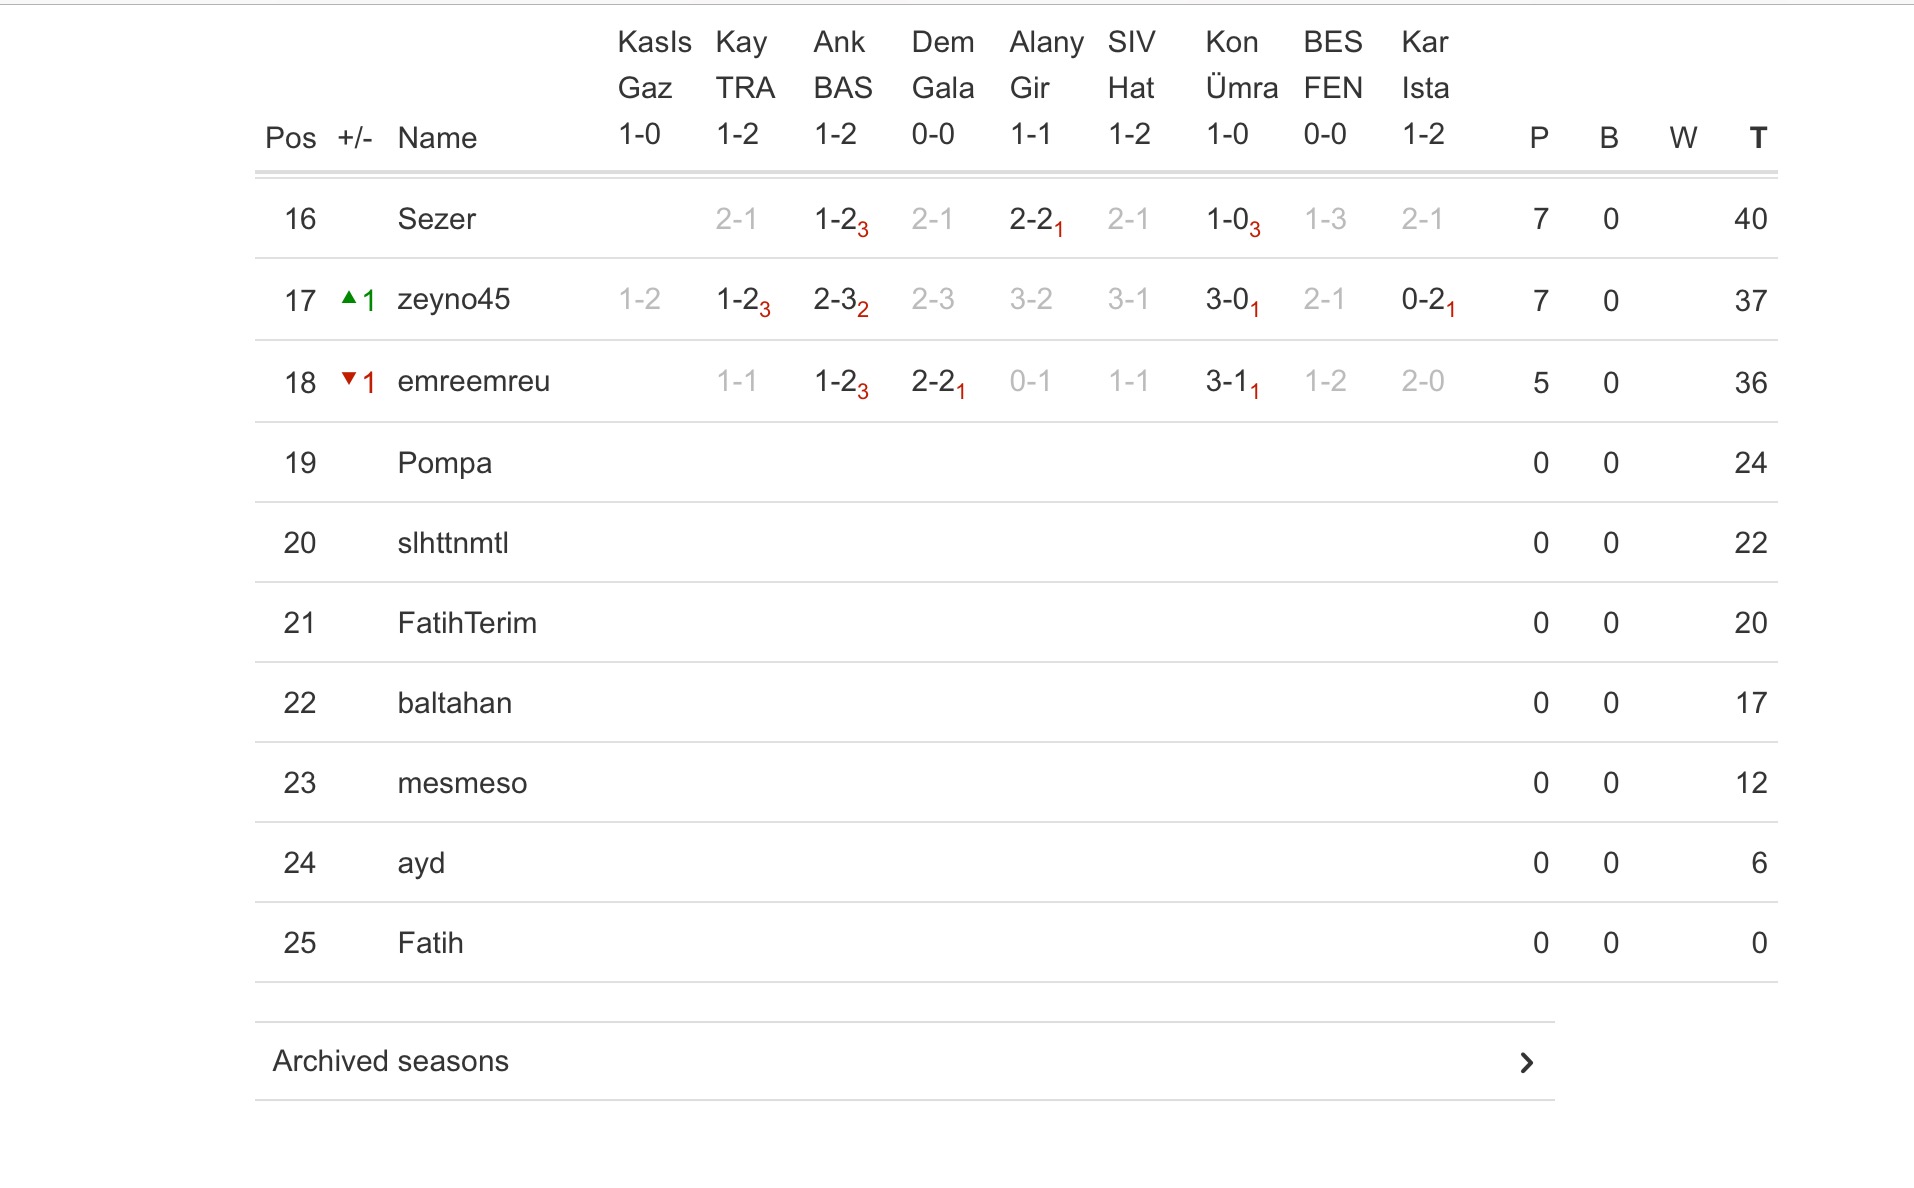Open player zeyno45's name
The height and width of the screenshot is (1188, 1914).
tap(453, 299)
